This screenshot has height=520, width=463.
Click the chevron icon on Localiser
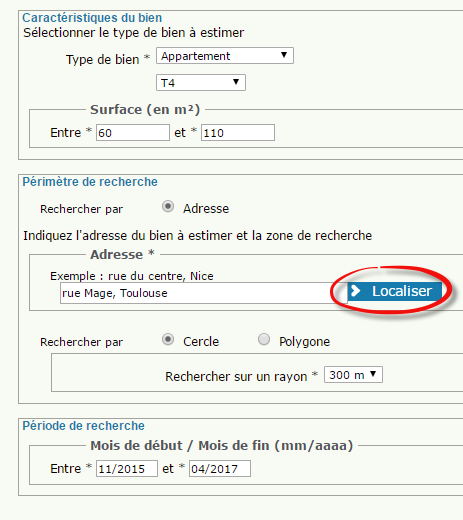coord(356,291)
